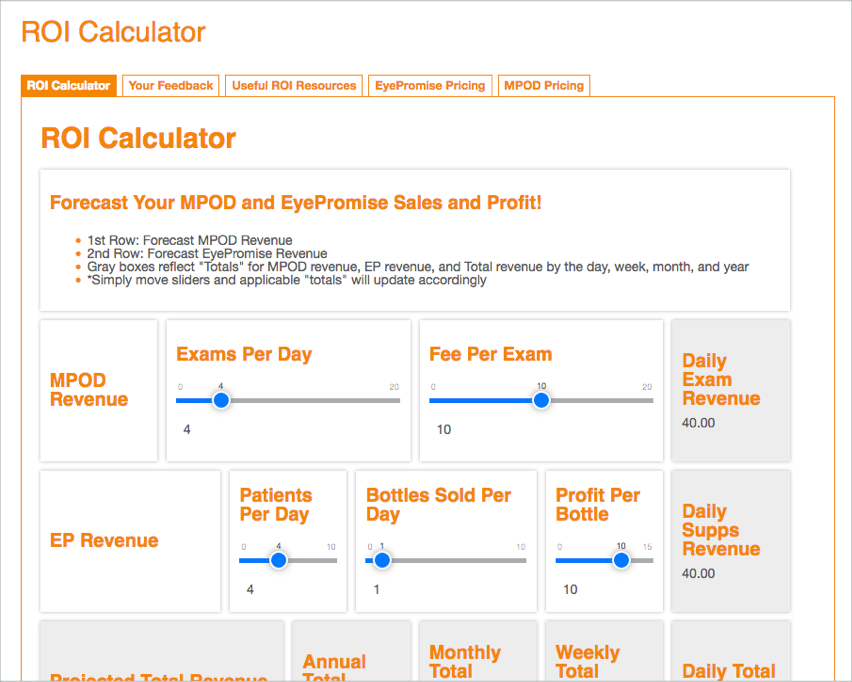Switch to Useful ROI Resources tab
Viewport: 852px width, 682px height.
click(x=294, y=85)
